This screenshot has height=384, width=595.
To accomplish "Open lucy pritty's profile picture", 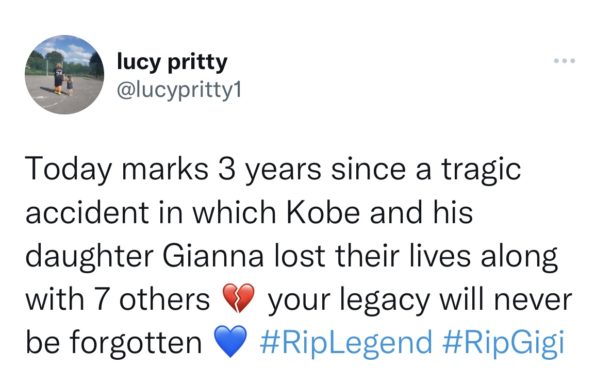I will [x=65, y=74].
